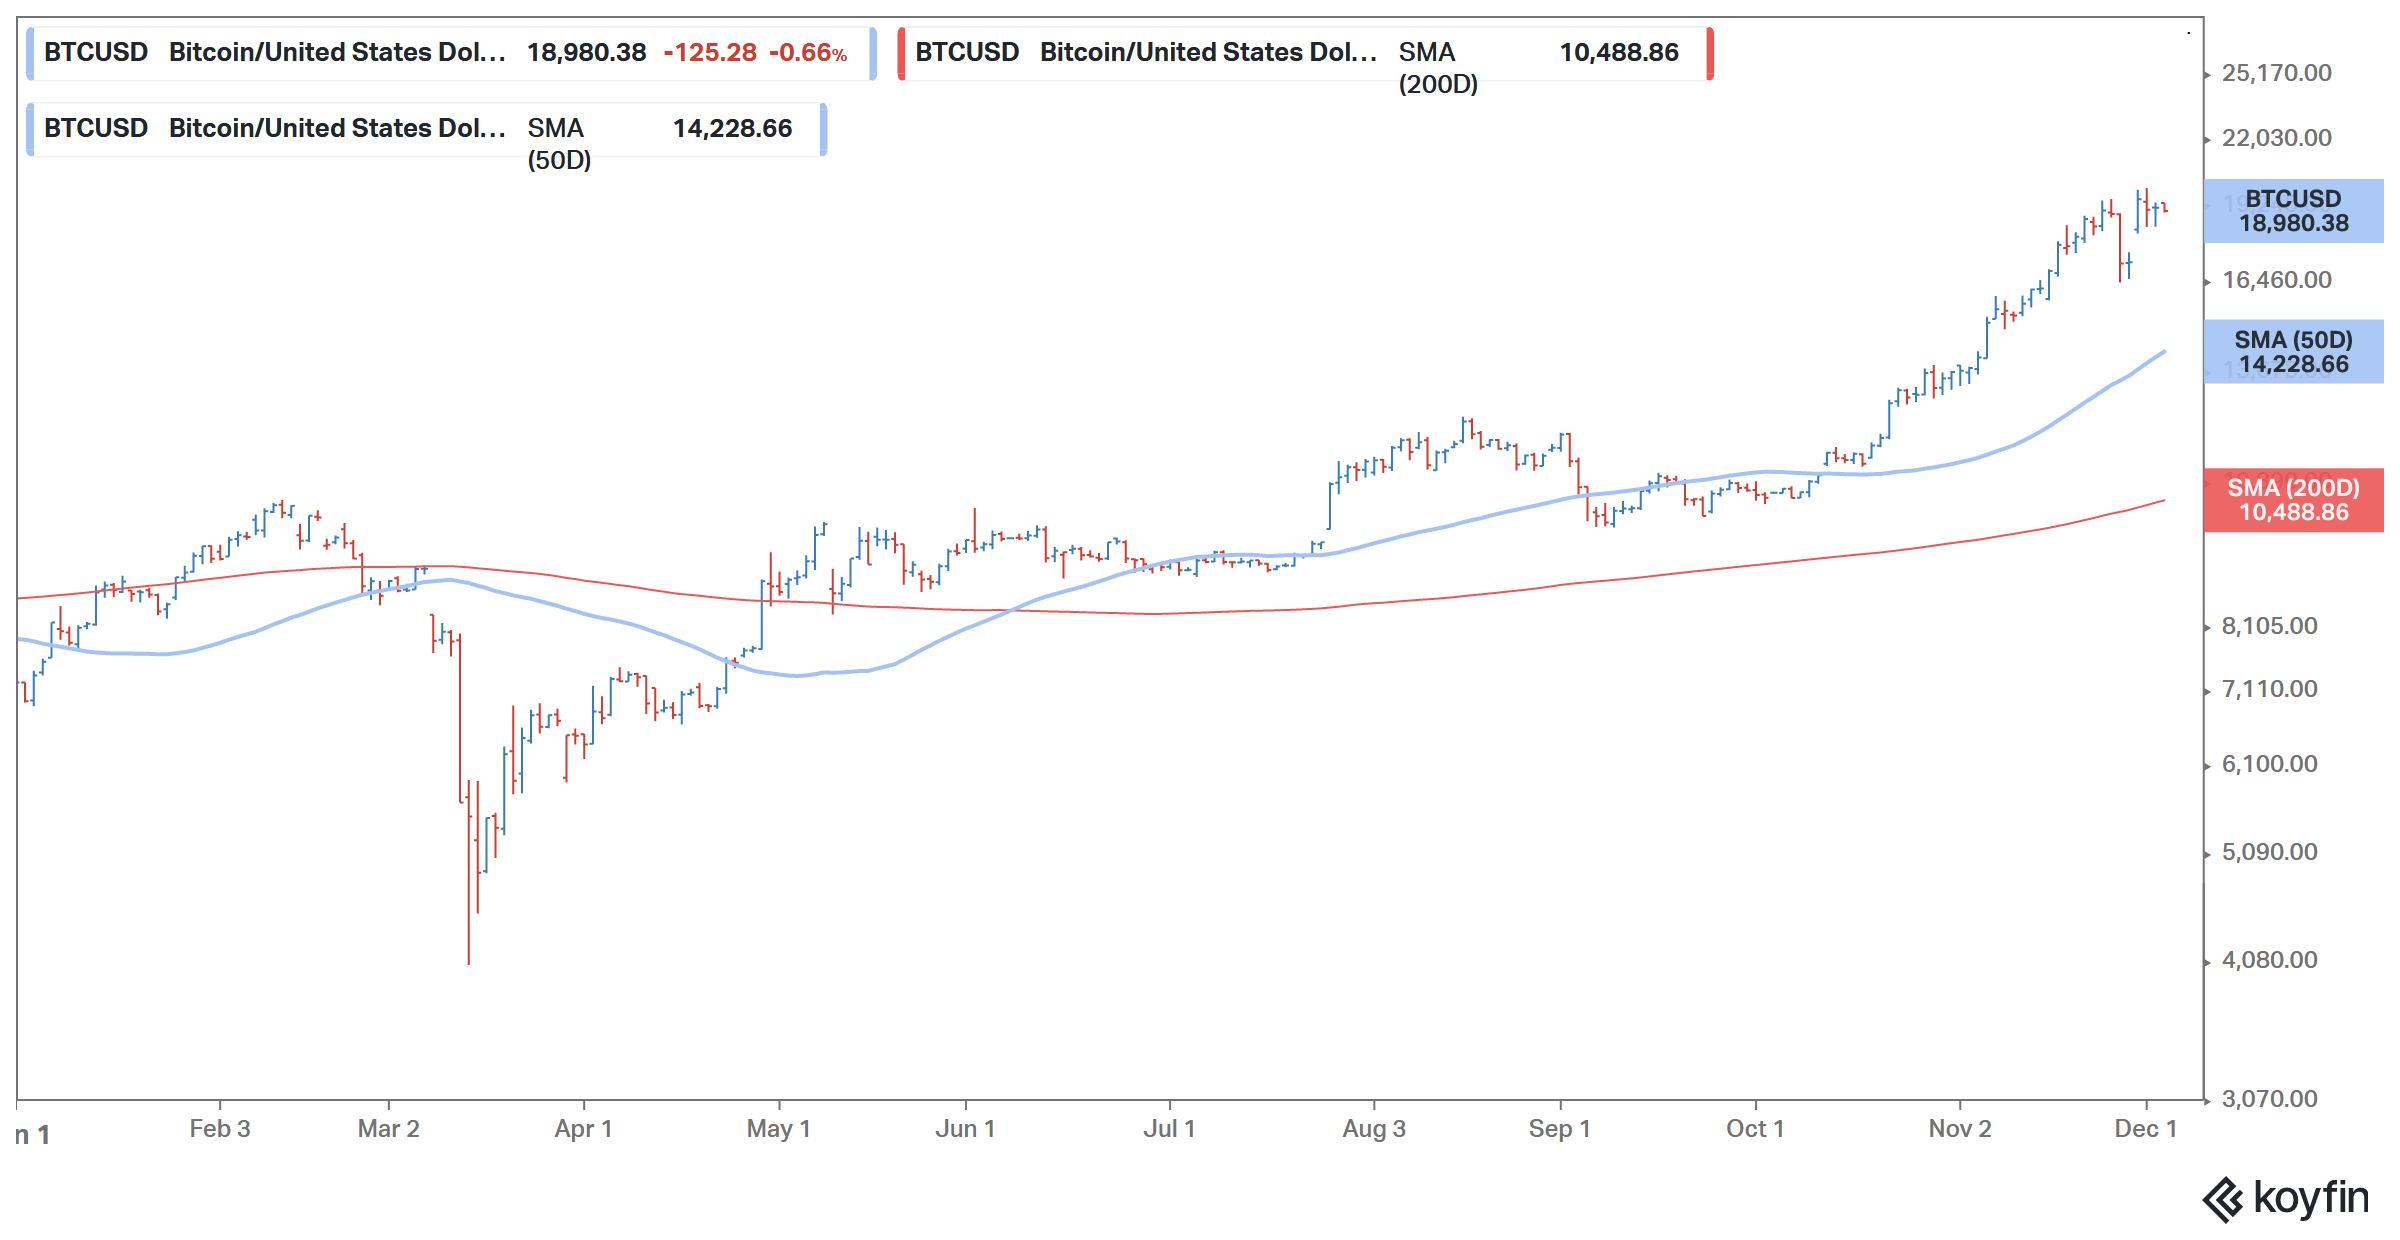Click the 7,110.00 price axis label
The width and height of the screenshot is (2400, 1240).
tap(2270, 689)
